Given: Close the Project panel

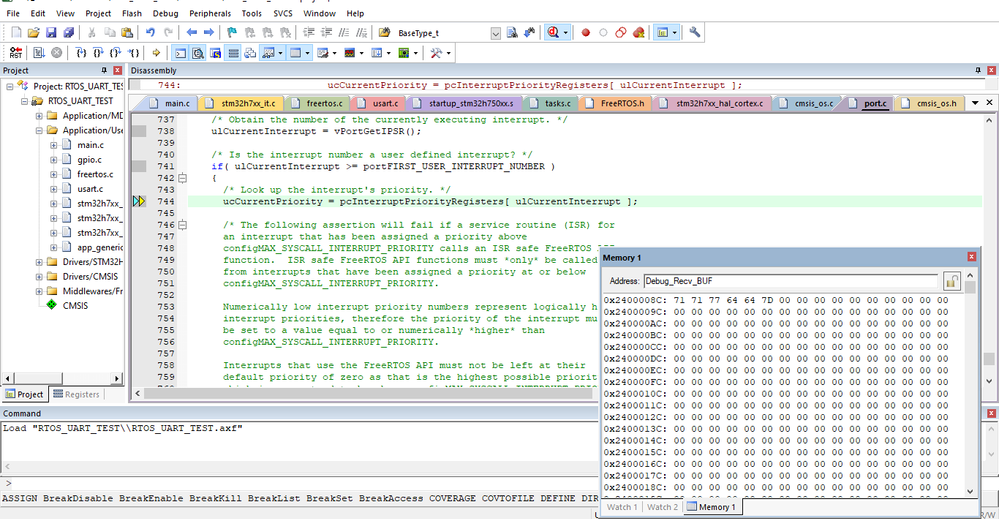Looking at the screenshot, I should click(117, 70).
